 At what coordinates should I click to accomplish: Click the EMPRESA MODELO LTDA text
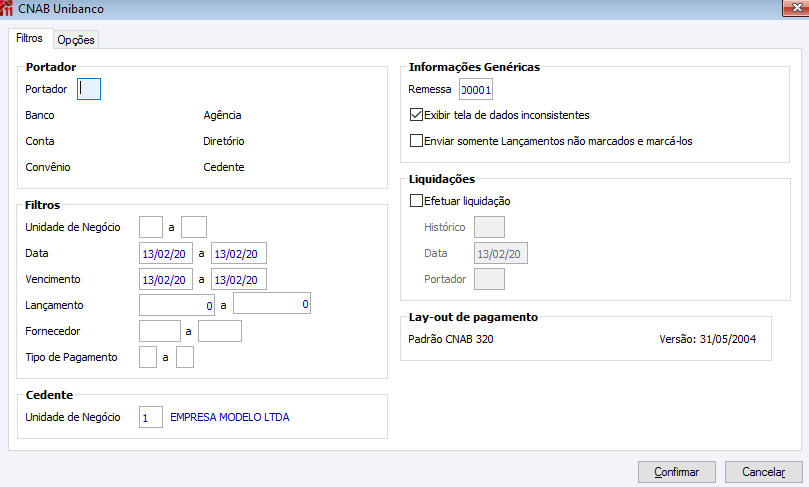[x=230, y=417]
